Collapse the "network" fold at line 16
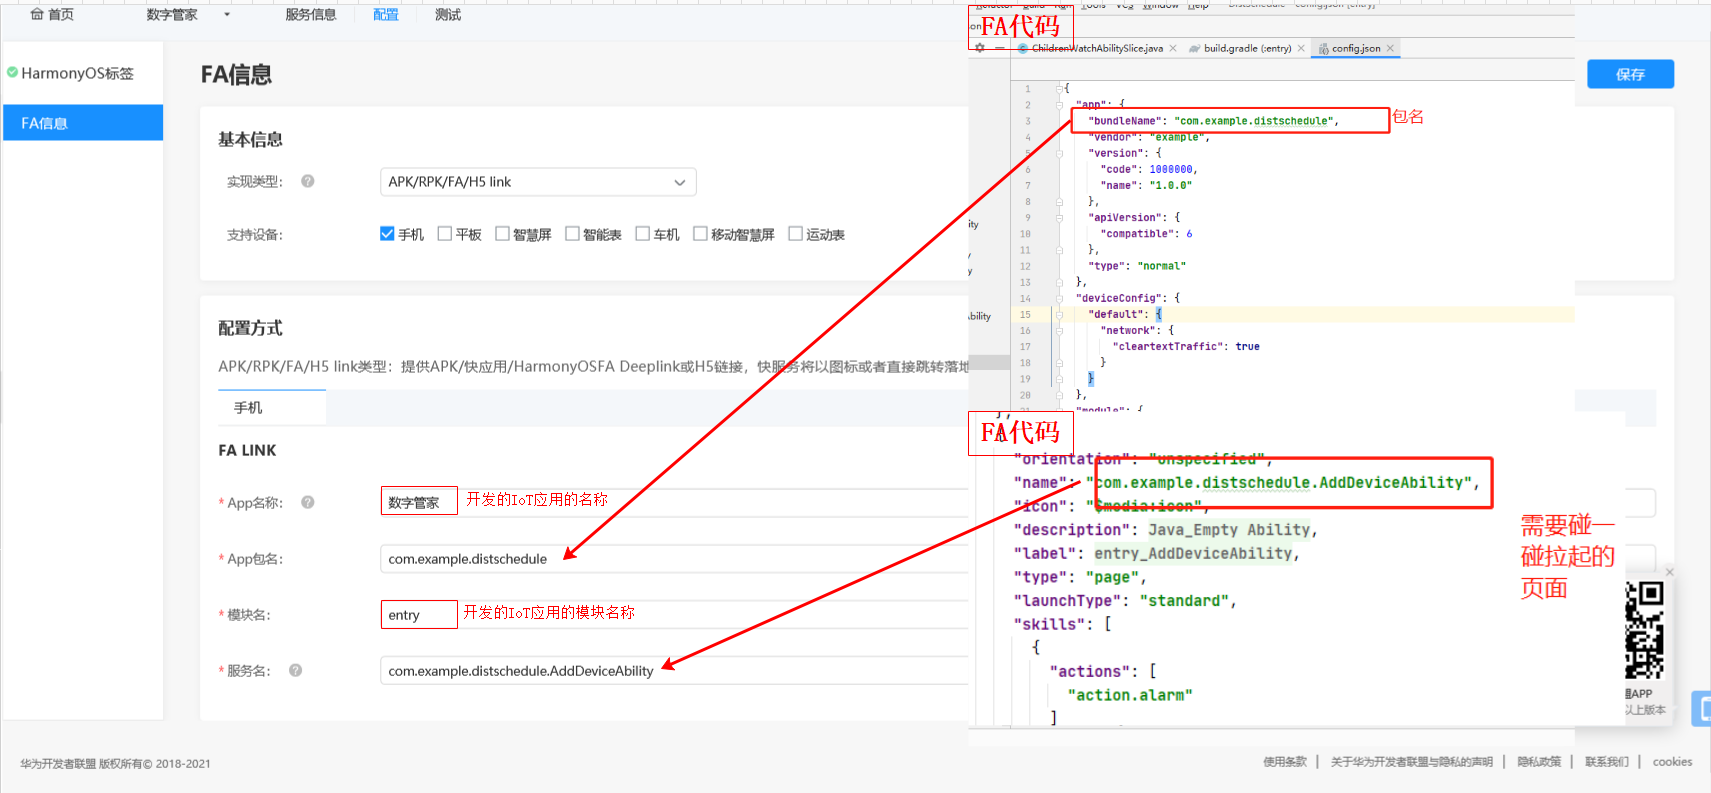 coord(1059,330)
